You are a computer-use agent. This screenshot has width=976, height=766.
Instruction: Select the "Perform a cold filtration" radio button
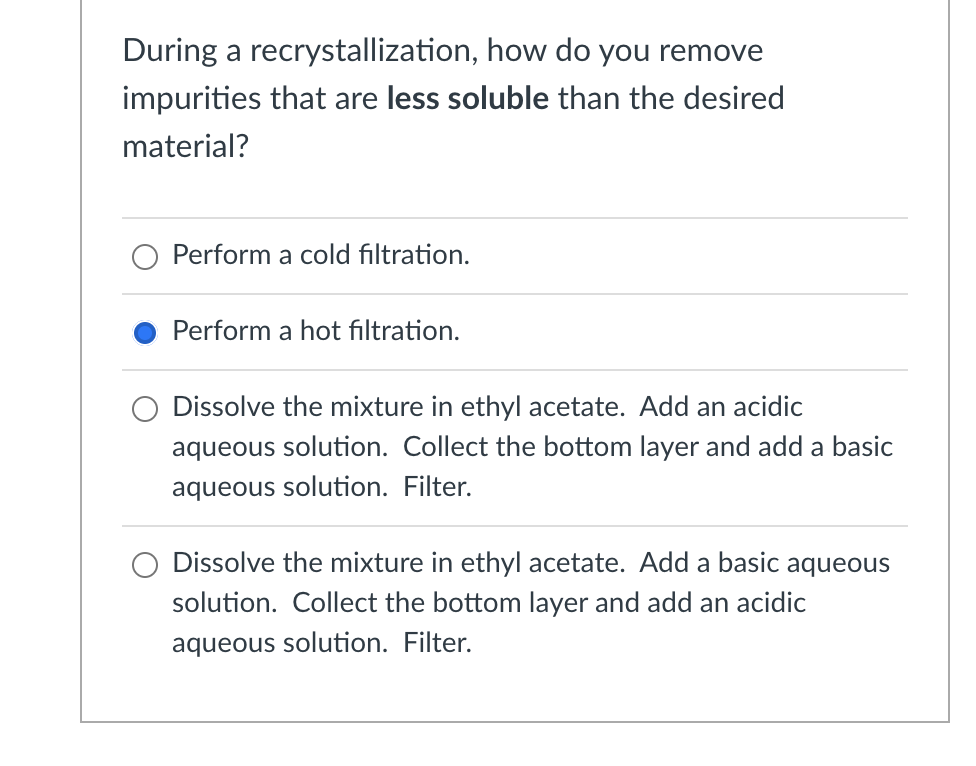click(x=144, y=257)
